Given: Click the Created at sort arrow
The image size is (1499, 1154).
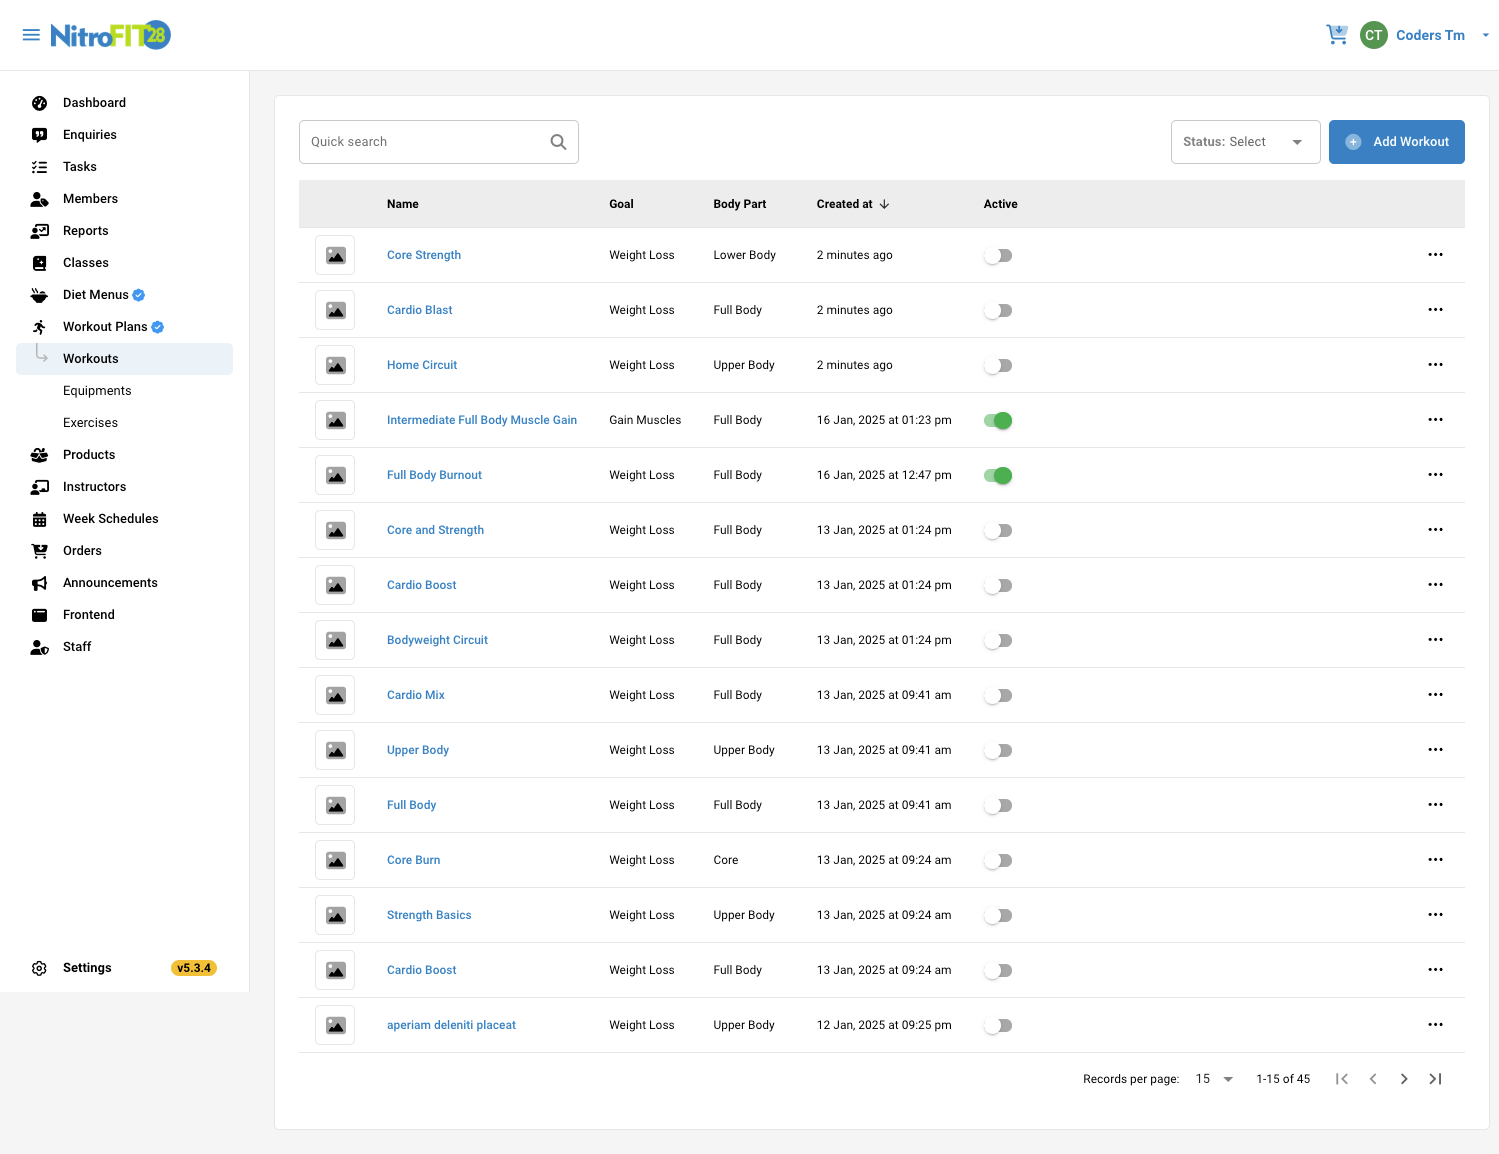Looking at the screenshot, I should (x=884, y=204).
